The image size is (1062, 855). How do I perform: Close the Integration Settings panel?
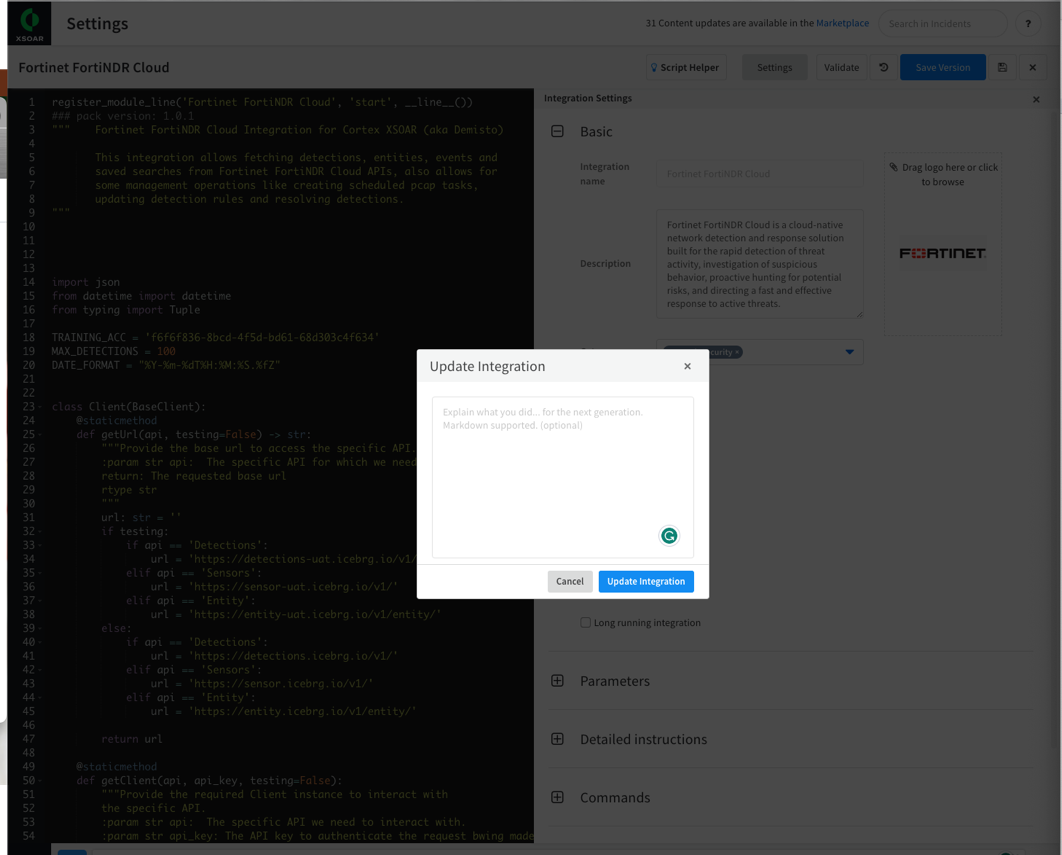[x=1036, y=99]
